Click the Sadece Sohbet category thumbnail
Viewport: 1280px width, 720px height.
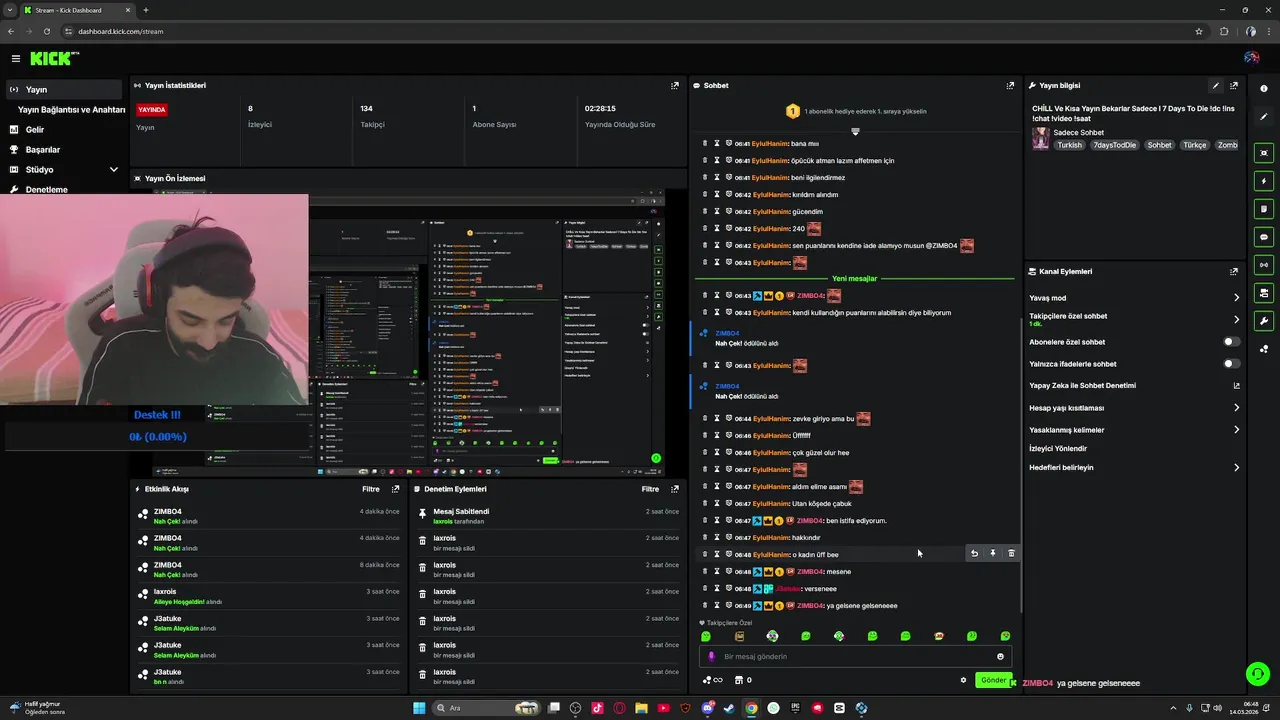click(1041, 138)
